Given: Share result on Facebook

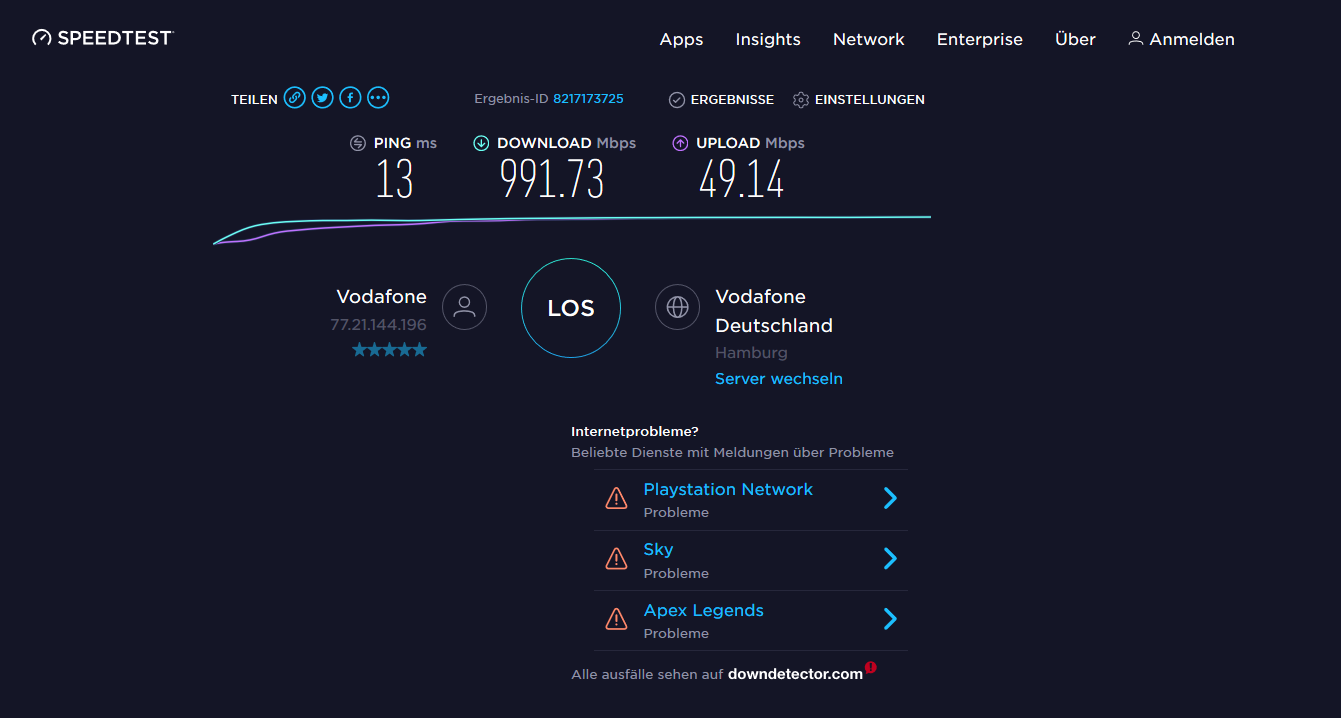Looking at the screenshot, I should (350, 97).
